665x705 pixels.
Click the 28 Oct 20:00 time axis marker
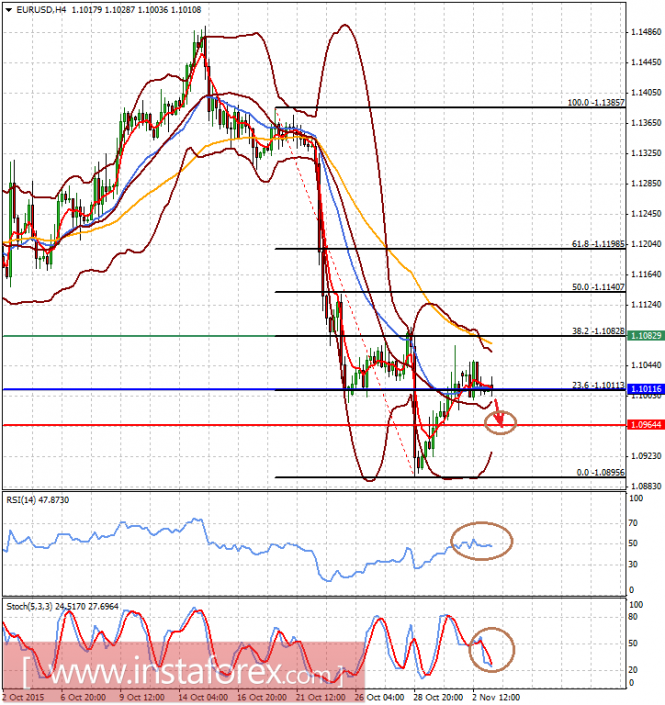click(438, 697)
